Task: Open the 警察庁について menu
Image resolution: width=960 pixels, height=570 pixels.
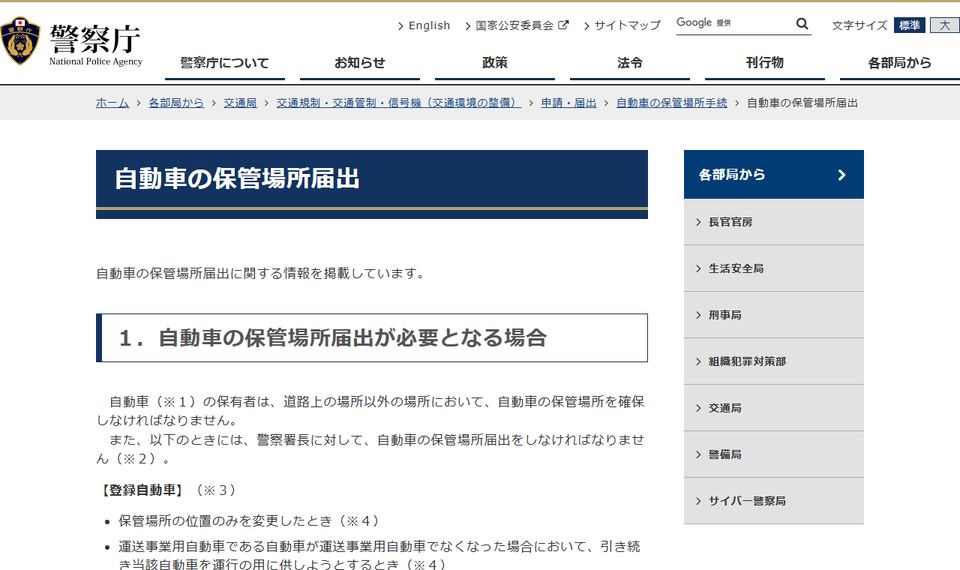Action: [x=225, y=63]
